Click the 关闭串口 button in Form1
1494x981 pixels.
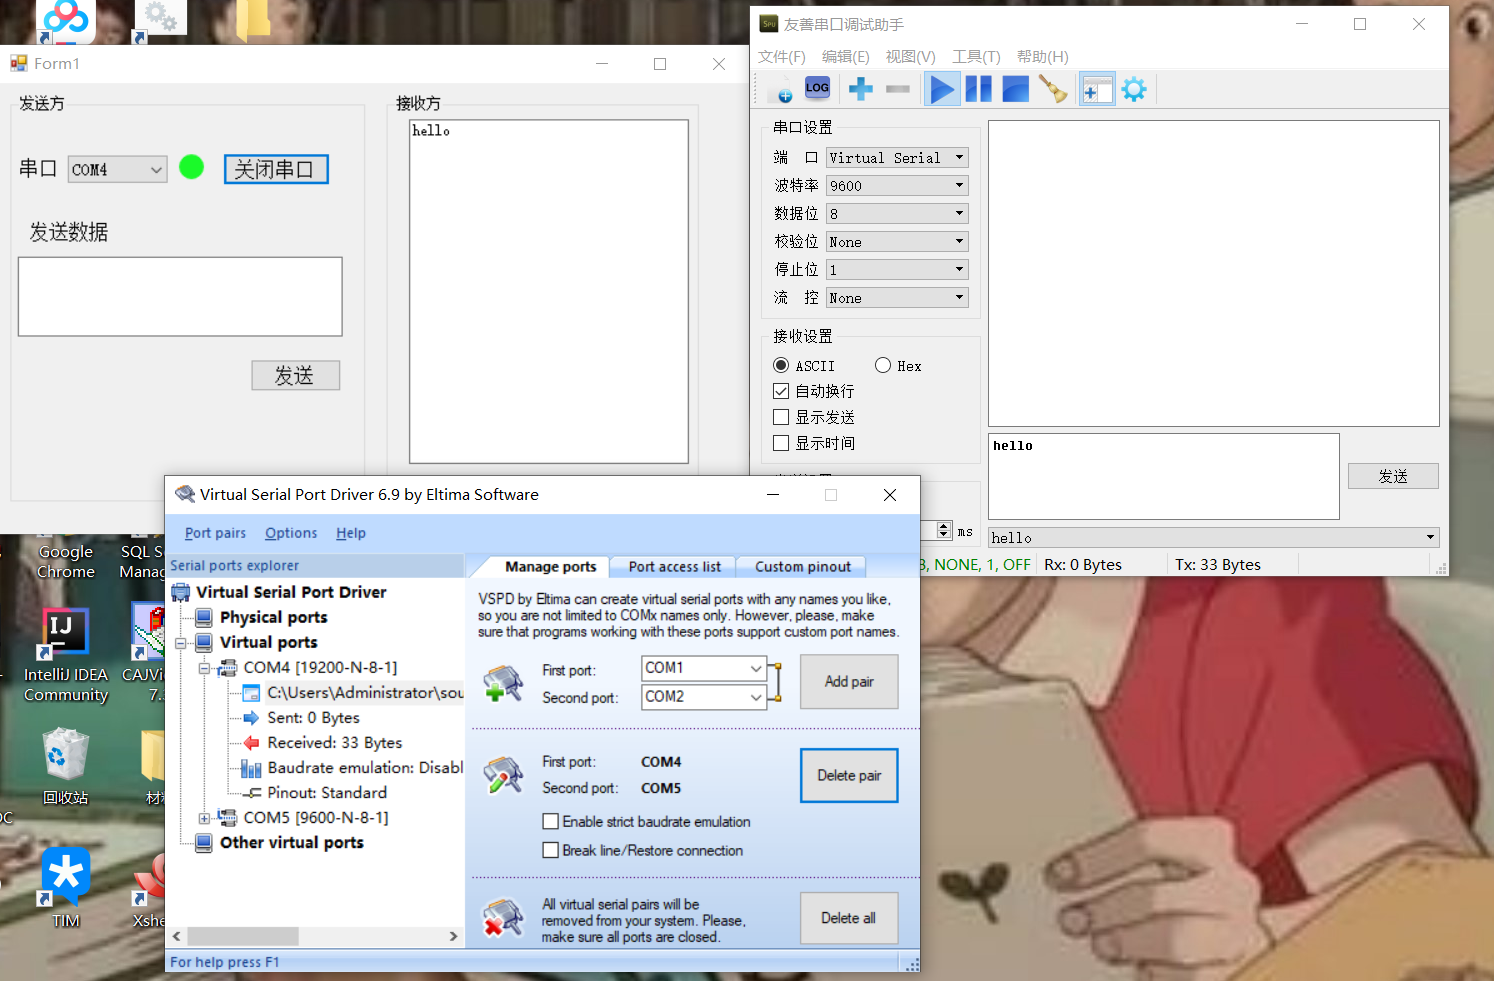pos(275,168)
